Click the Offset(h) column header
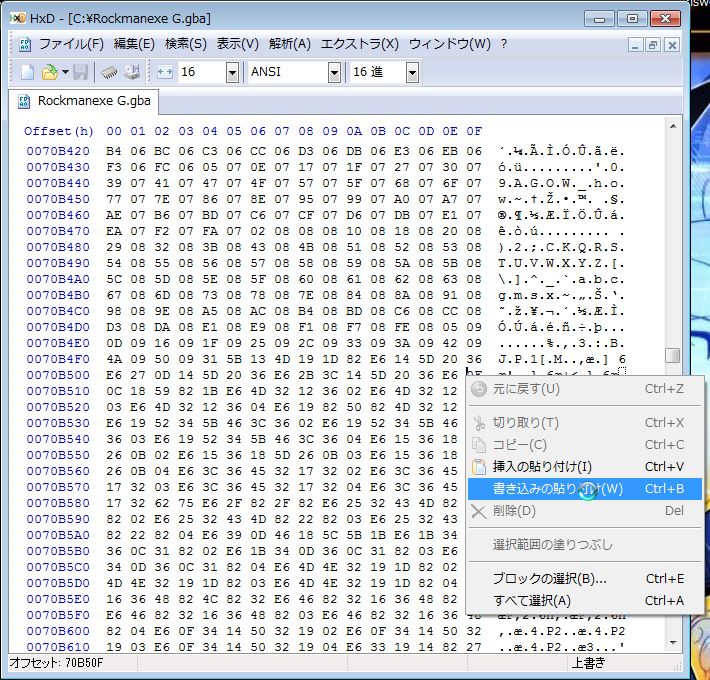This screenshot has height=680, width=710. (59, 131)
